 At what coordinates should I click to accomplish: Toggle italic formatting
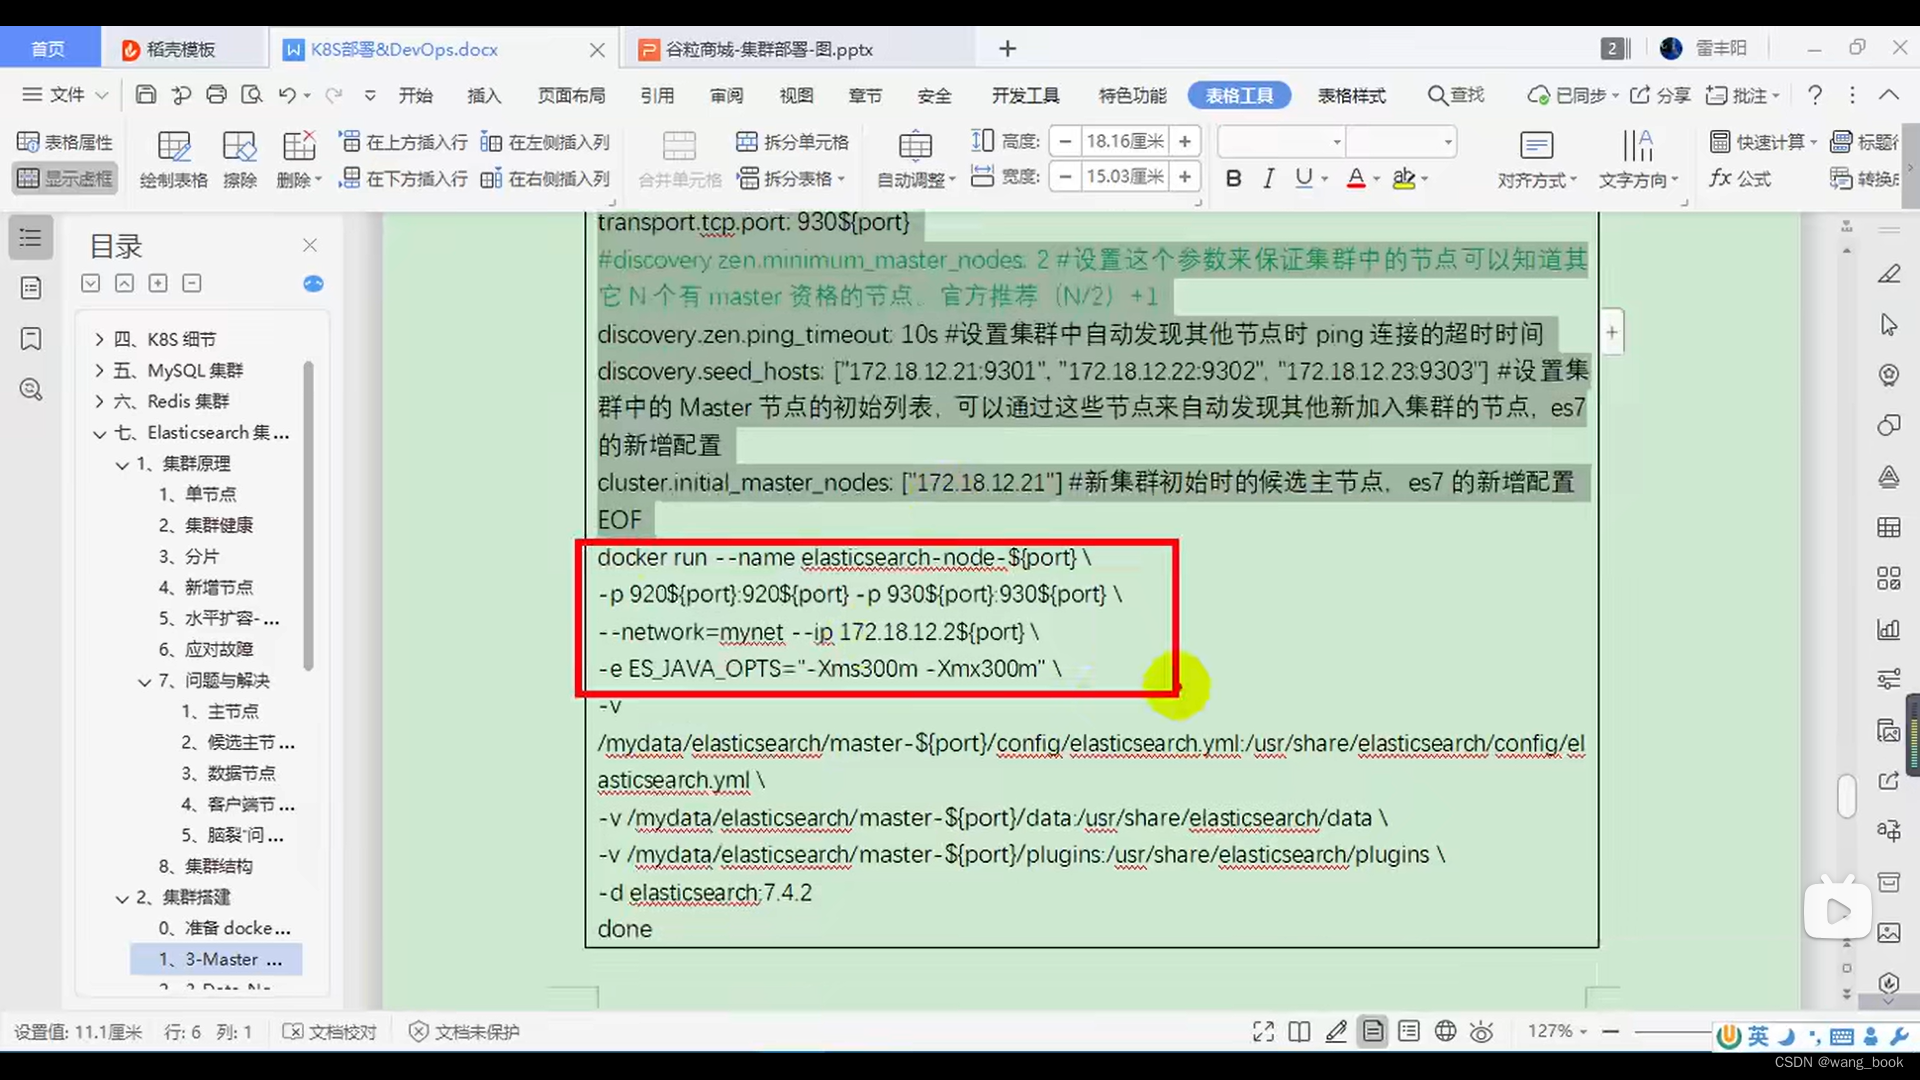(x=1268, y=178)
